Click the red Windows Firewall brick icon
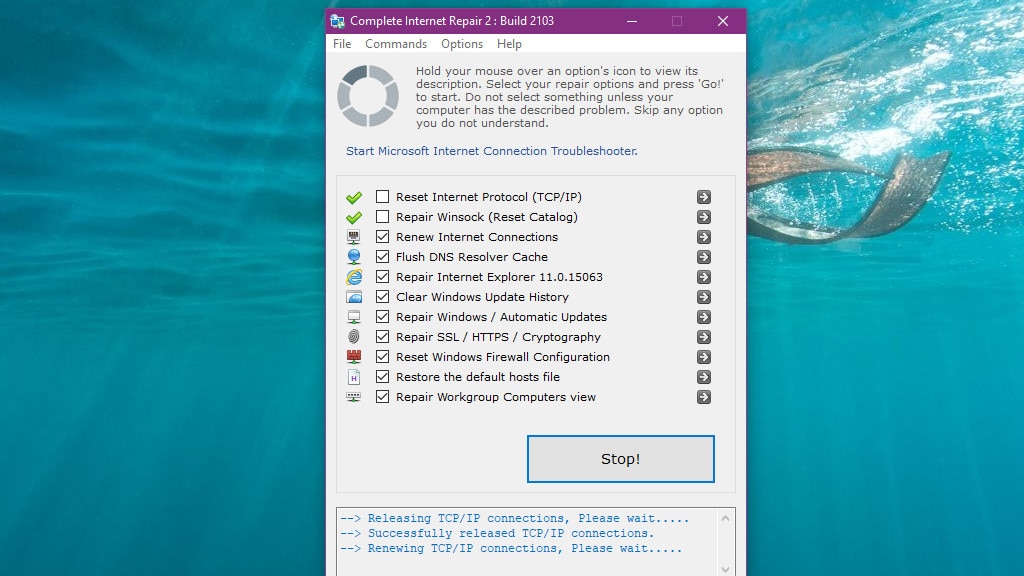 point(355,357)
